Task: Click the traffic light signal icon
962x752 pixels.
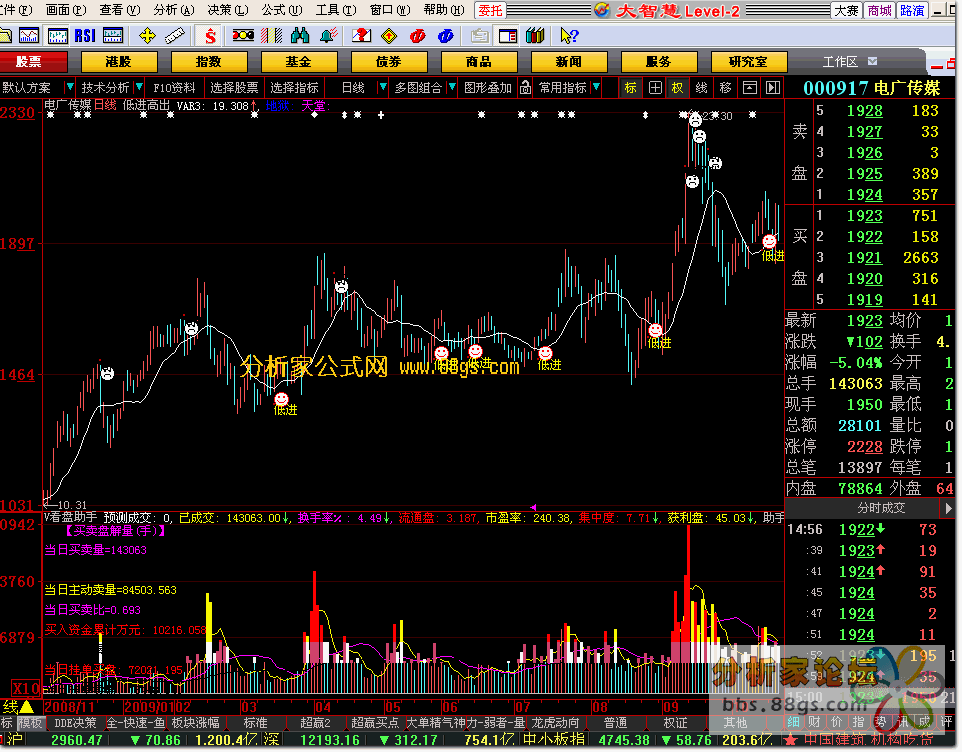Action: click(243, 36)
